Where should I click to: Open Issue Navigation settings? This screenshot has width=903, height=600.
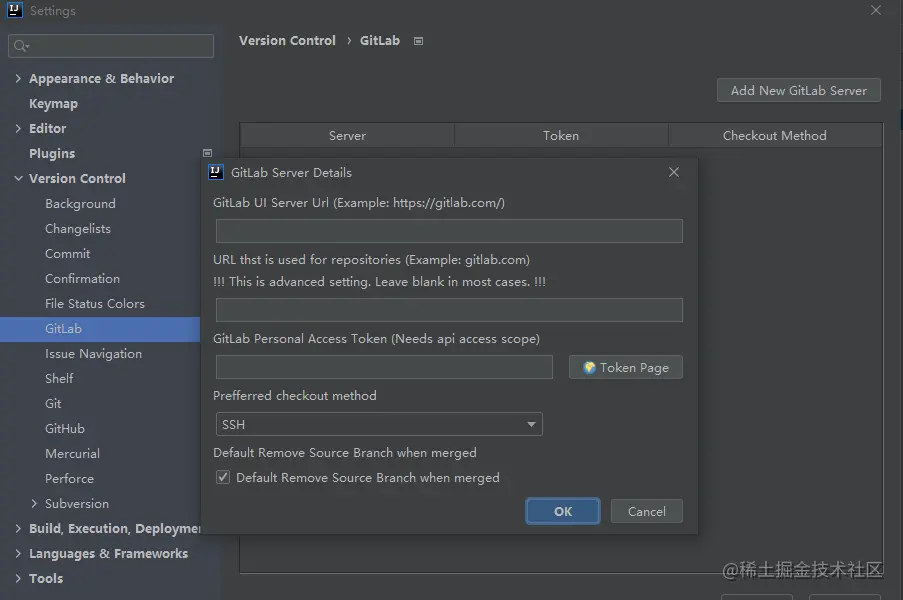coord(93,354)
